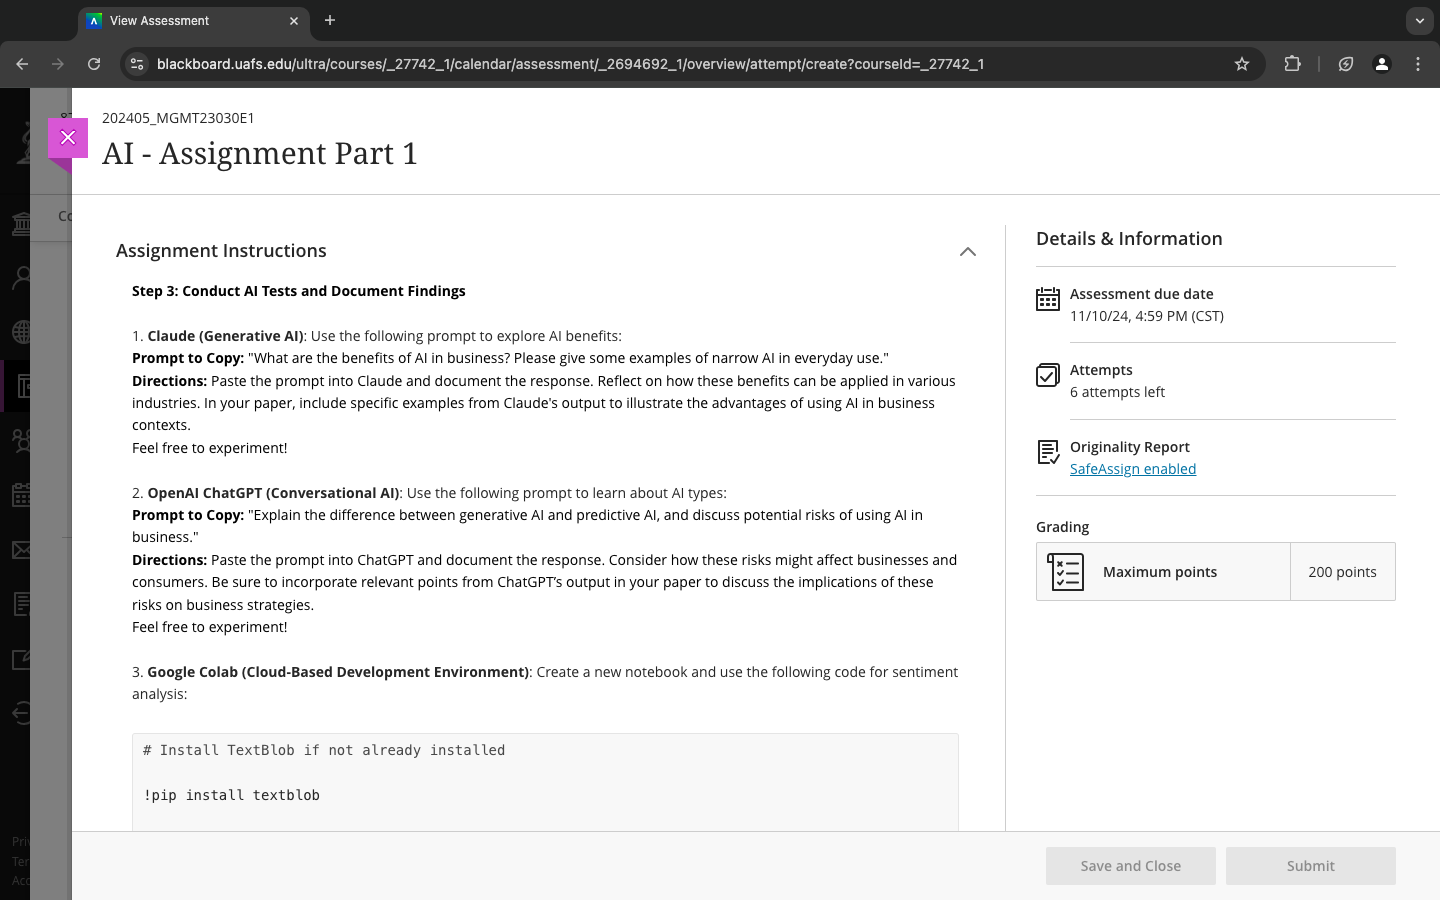1440x900 pixels.
Task: Collapse the Assignment Instructions section
Action: [x=967, y=251]
